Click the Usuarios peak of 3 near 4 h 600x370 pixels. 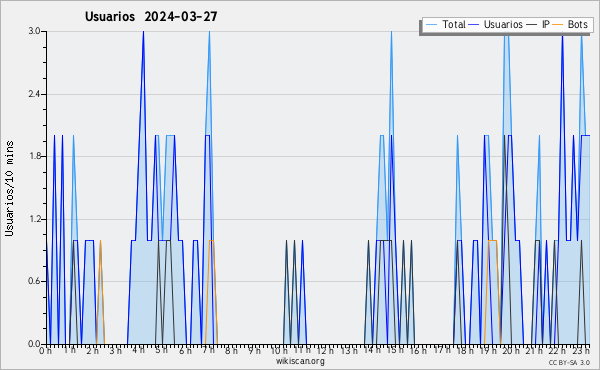(143, 32)
